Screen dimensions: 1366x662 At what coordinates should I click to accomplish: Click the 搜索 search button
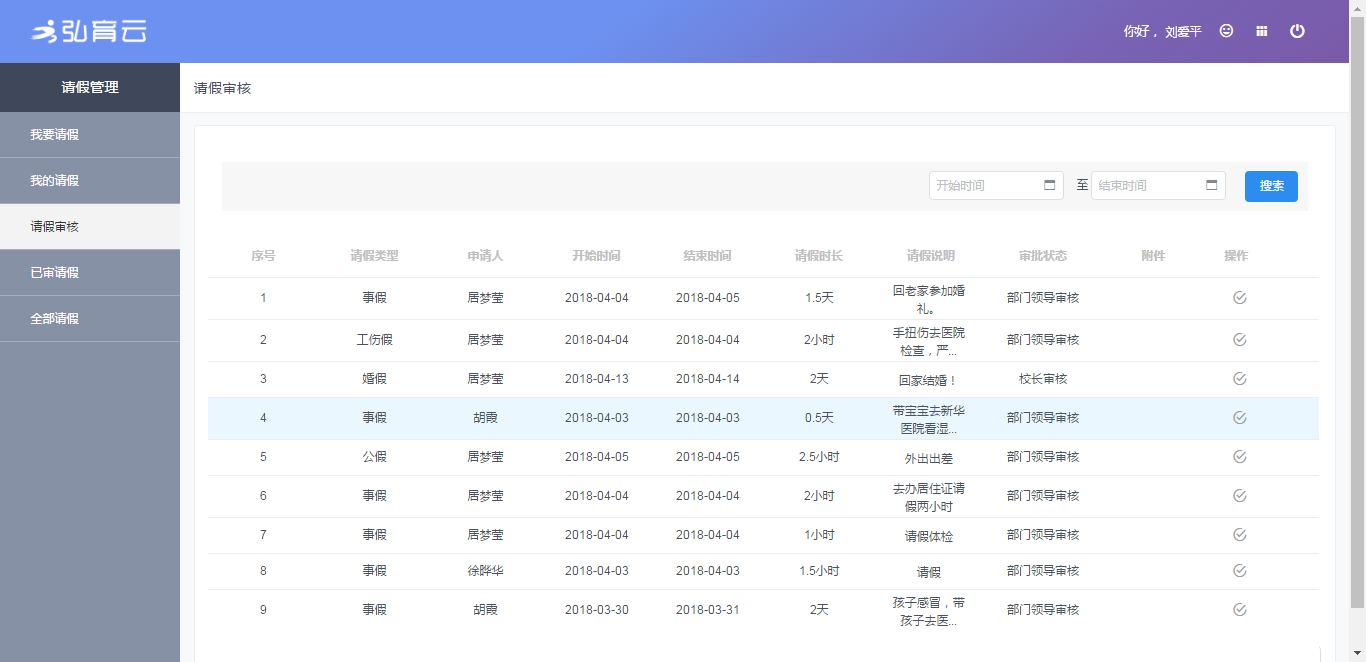pyautogui.click(x=1271, y=186)
